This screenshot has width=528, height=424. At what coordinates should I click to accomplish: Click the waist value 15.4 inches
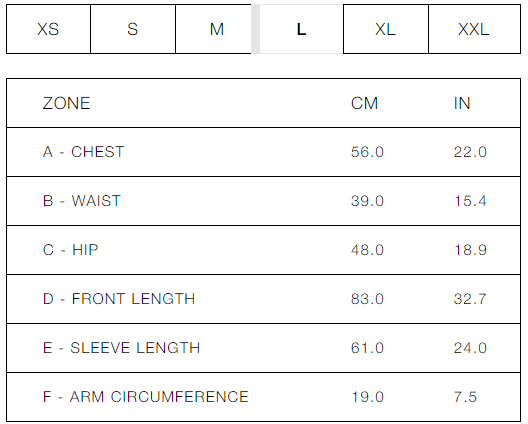click(470, 201)
